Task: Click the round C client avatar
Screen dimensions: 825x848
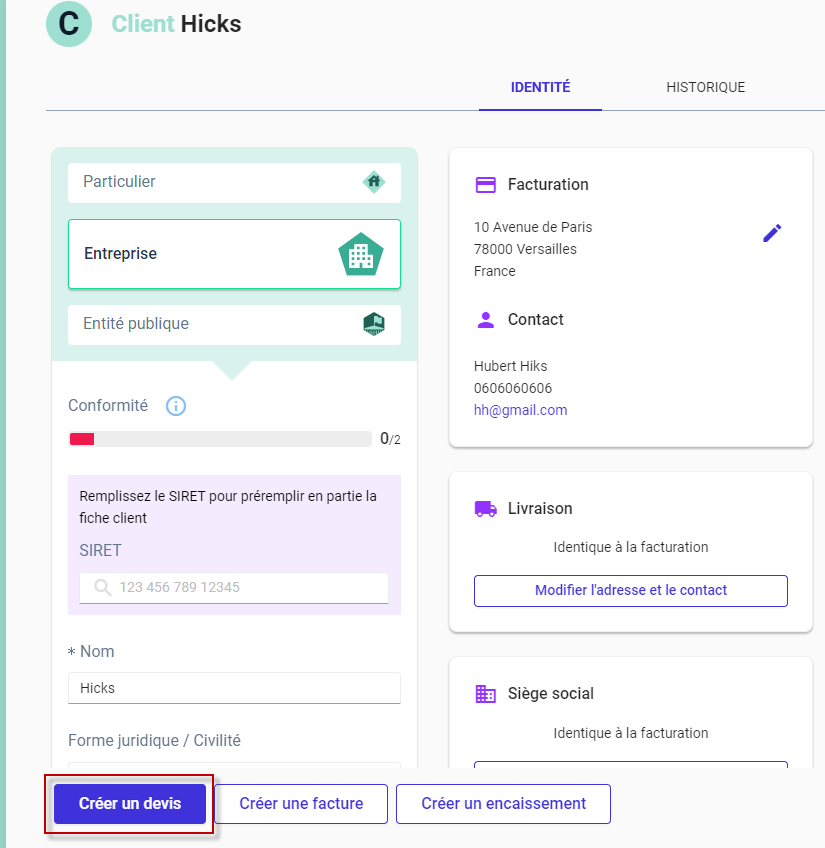Action: point(69,24)
